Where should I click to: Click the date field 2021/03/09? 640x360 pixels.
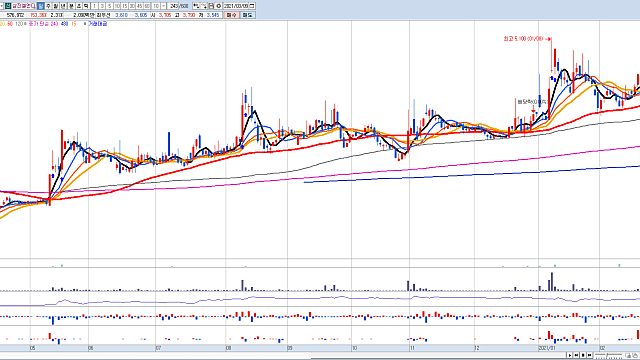pyautogui.click(x=236, y=6)
